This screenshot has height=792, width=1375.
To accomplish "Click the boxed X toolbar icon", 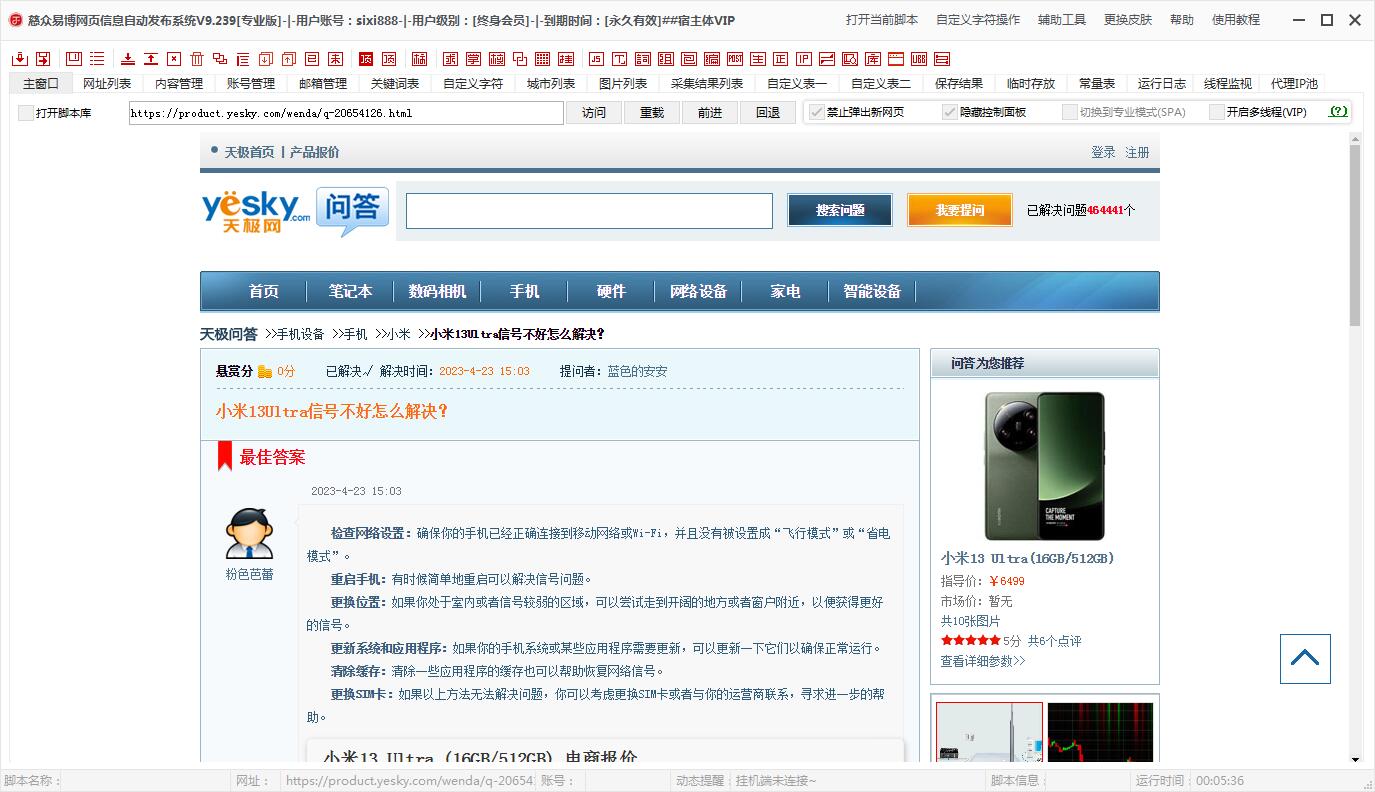I will point(174,59).
